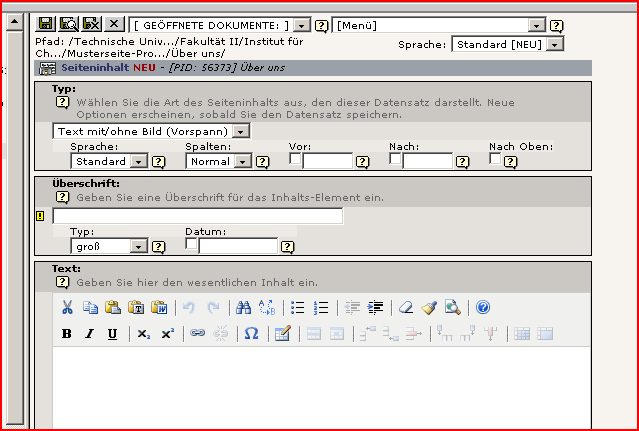Insert a numbered list

pyautogui.click(x=321, y=308)
